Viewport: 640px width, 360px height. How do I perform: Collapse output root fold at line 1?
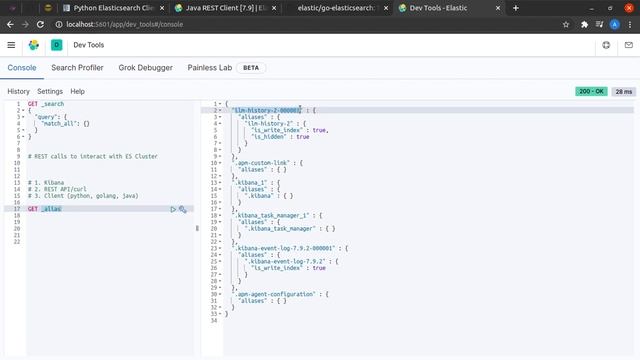click(x=220, y=104)
